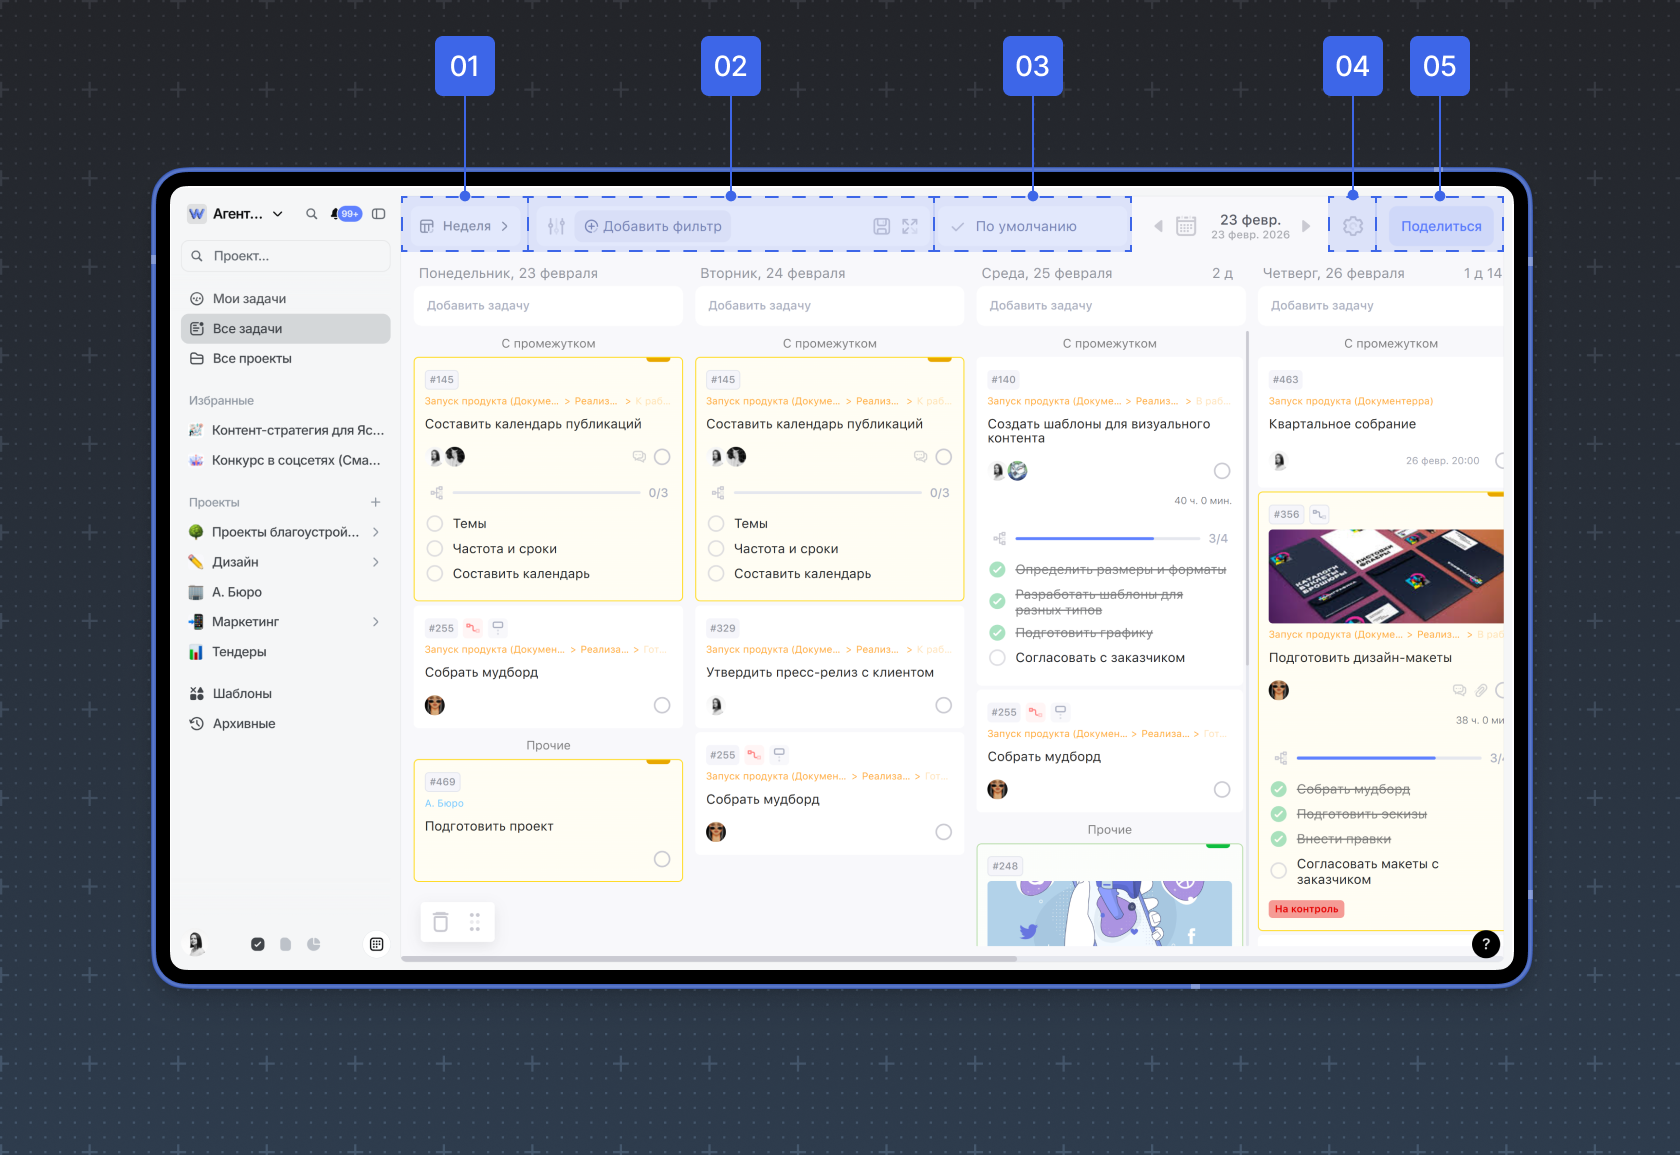Click 'Добавить задачу' field under Monday

[x=547, y=306]
